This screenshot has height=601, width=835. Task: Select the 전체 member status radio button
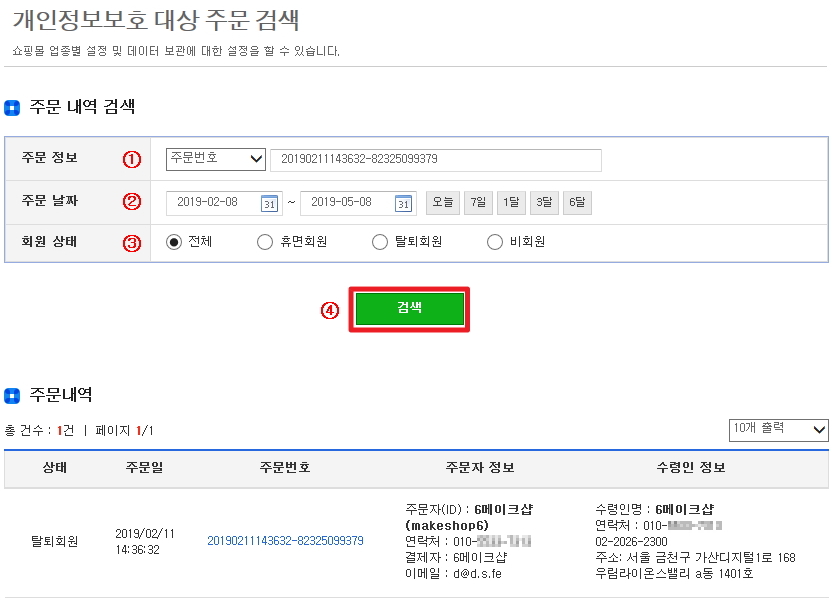[174, 242]
